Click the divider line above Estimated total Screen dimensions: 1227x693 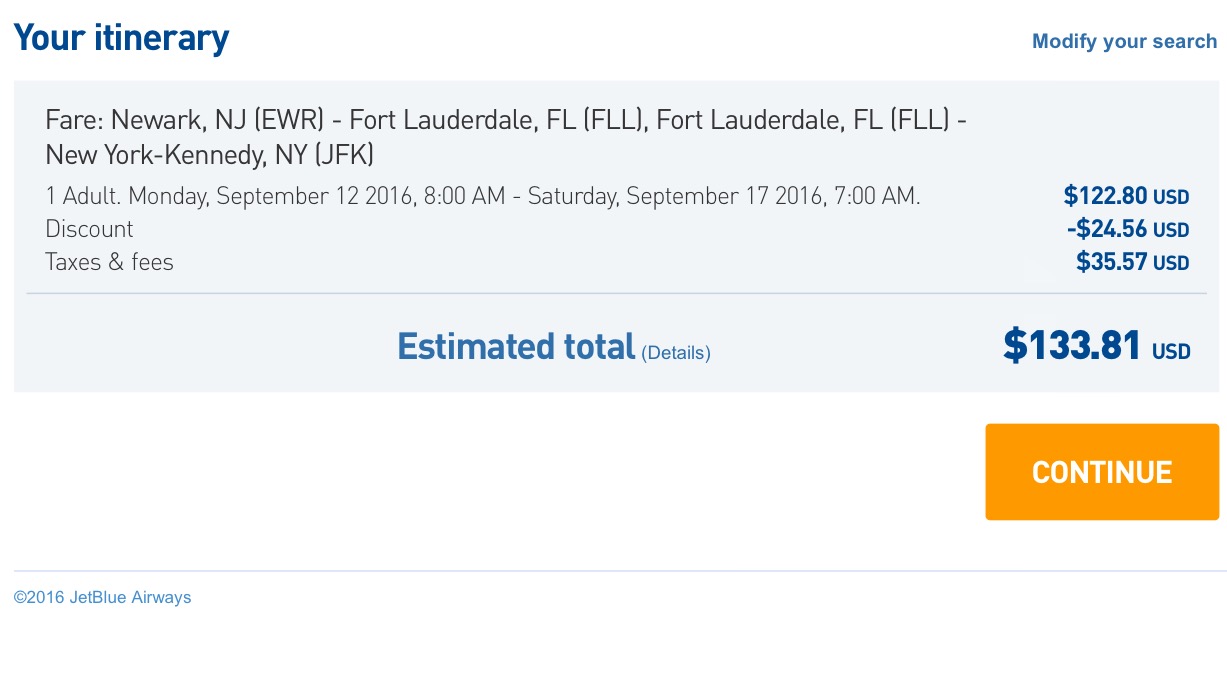[615, 293]
